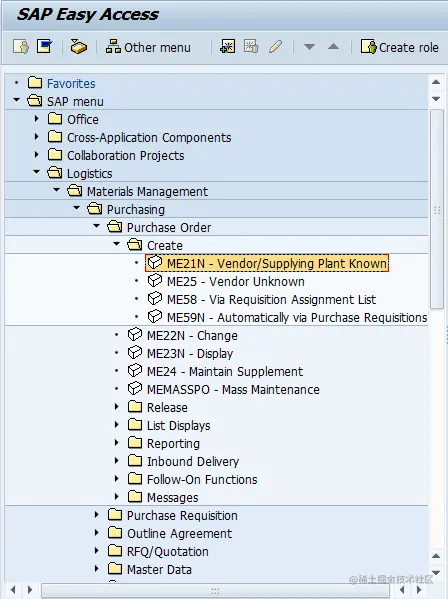Viewport: 448px width, 599px height.
Task: Expand Cross-Application Components folder
Action: [x=36, y=136]
